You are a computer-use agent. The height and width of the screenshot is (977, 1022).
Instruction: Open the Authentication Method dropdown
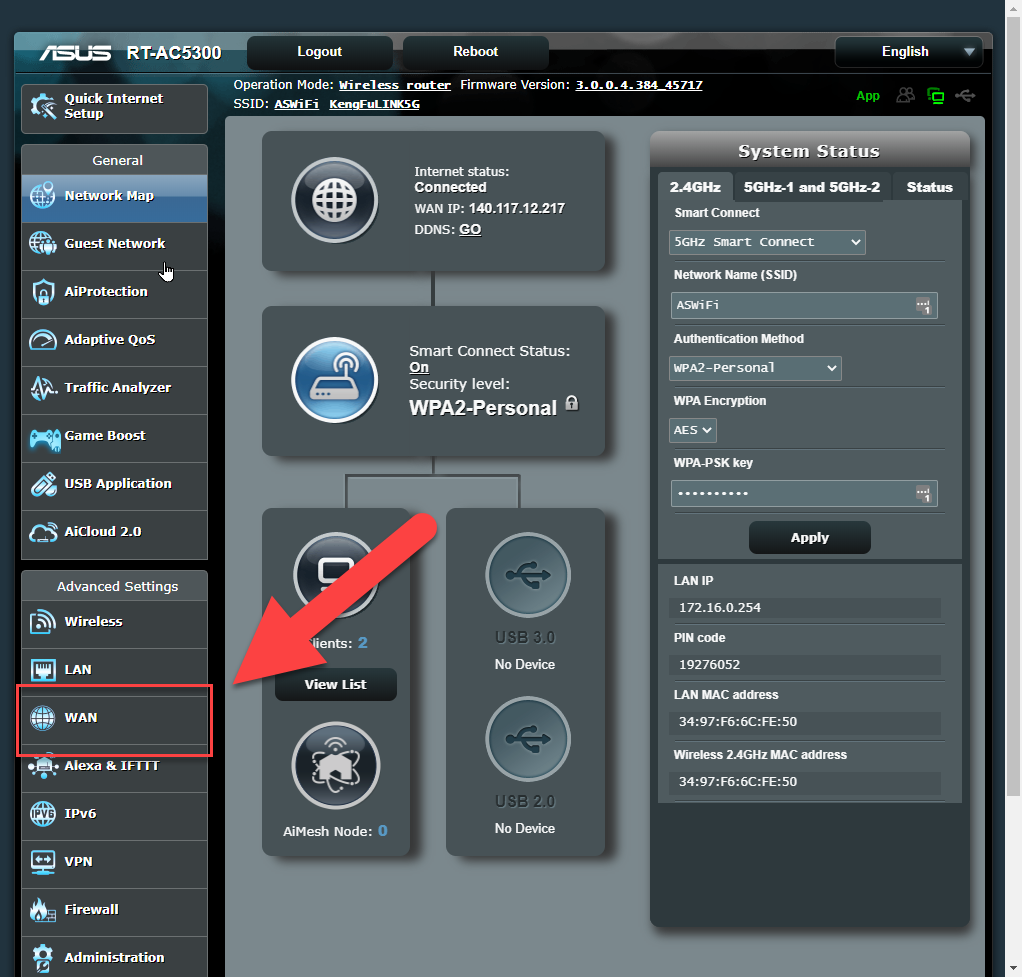coord(755,368)
